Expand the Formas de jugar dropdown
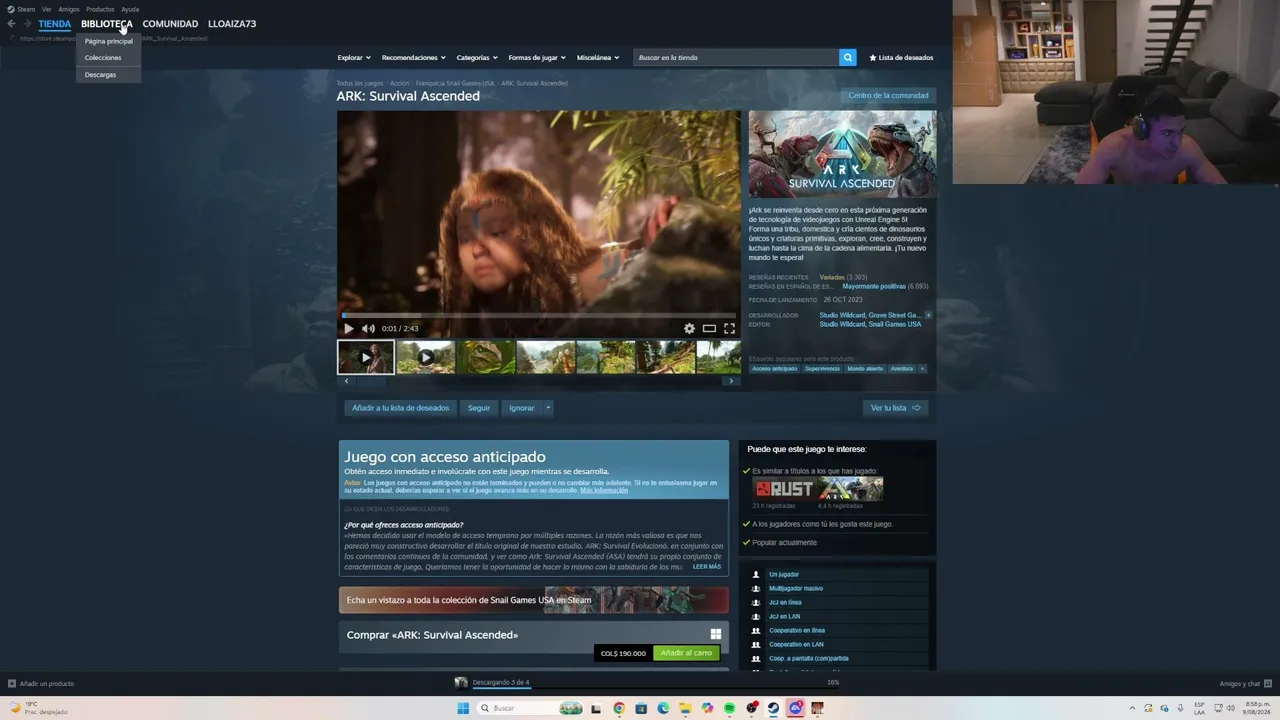 pos(537,58)
